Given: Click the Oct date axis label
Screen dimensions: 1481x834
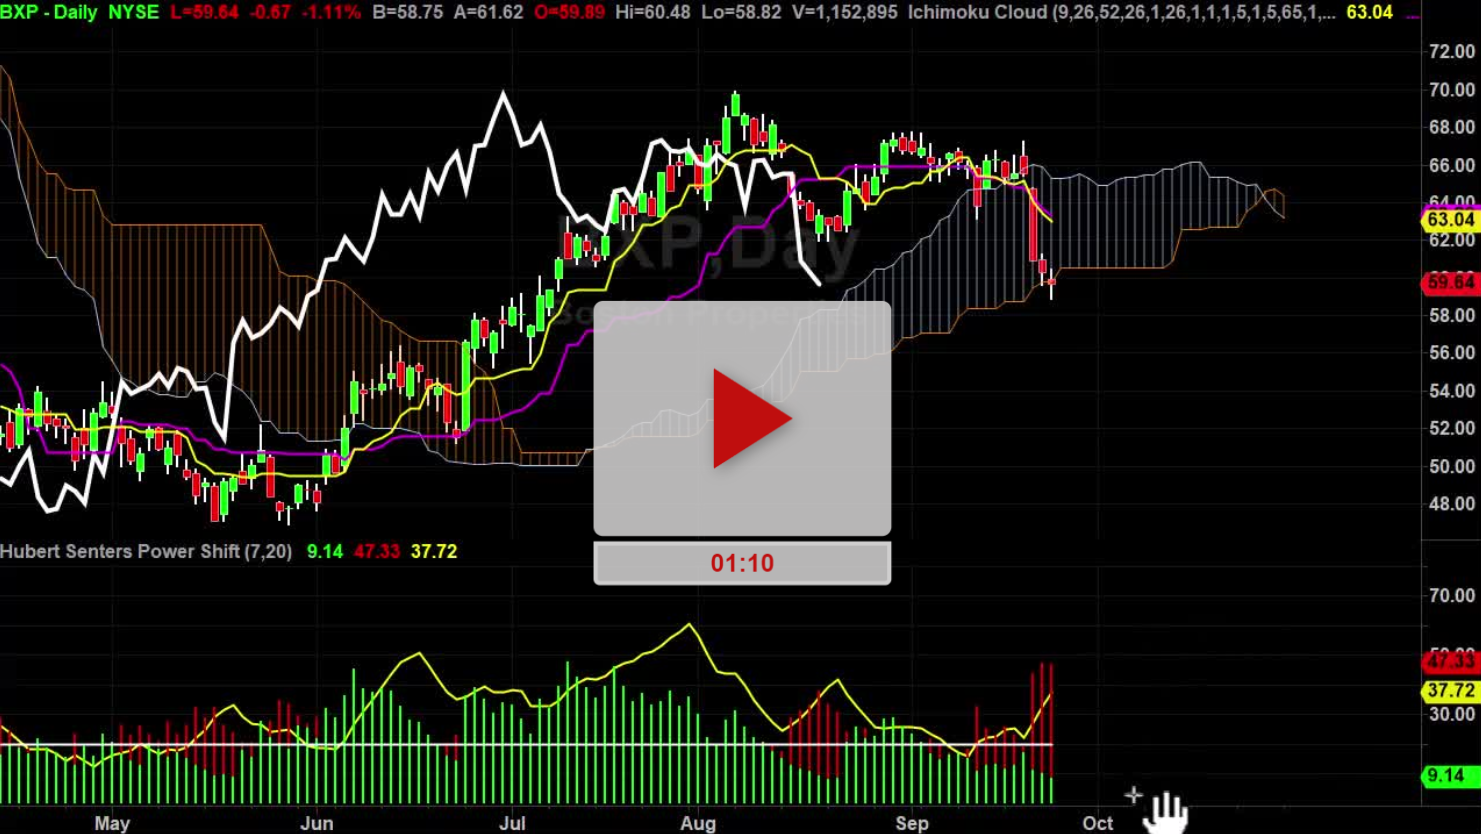Looking at the screenshot, I should click(1097, 823).
